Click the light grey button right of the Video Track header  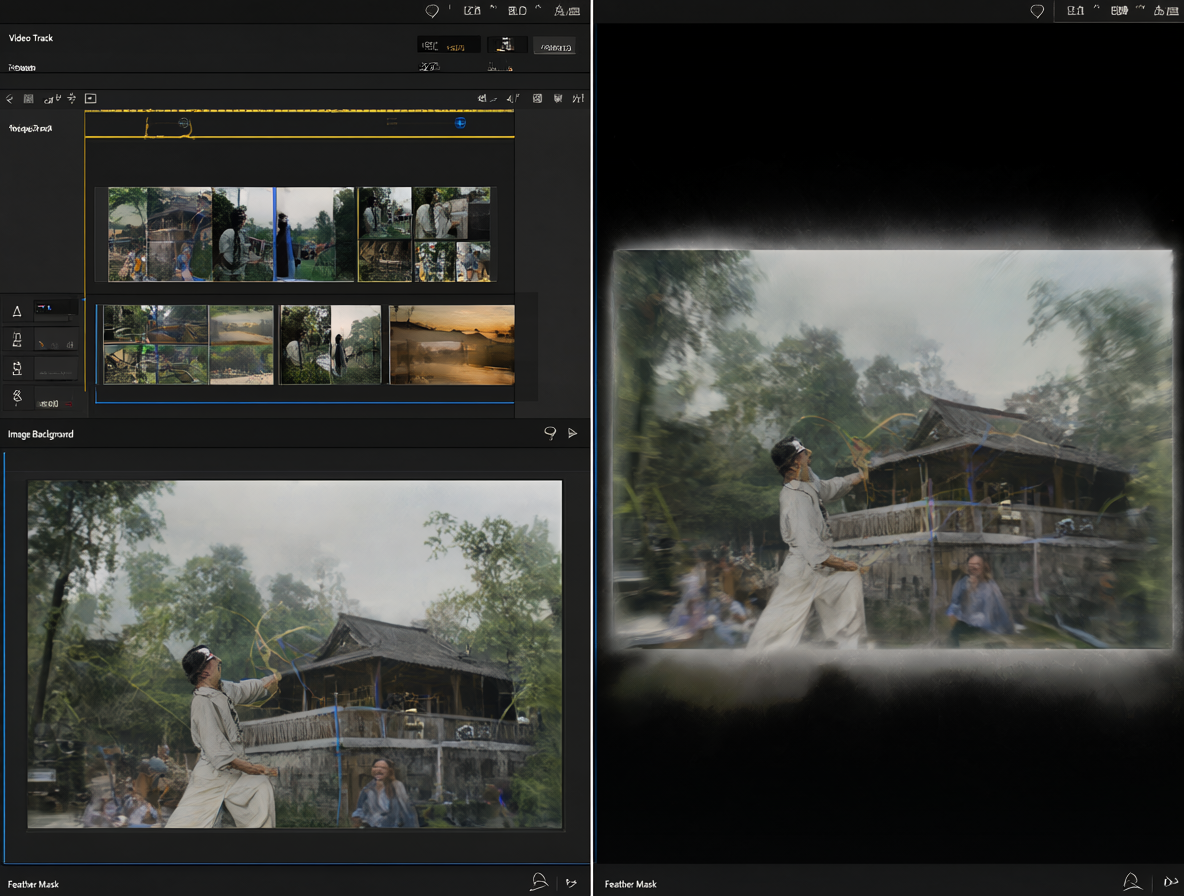pos(554,46)
